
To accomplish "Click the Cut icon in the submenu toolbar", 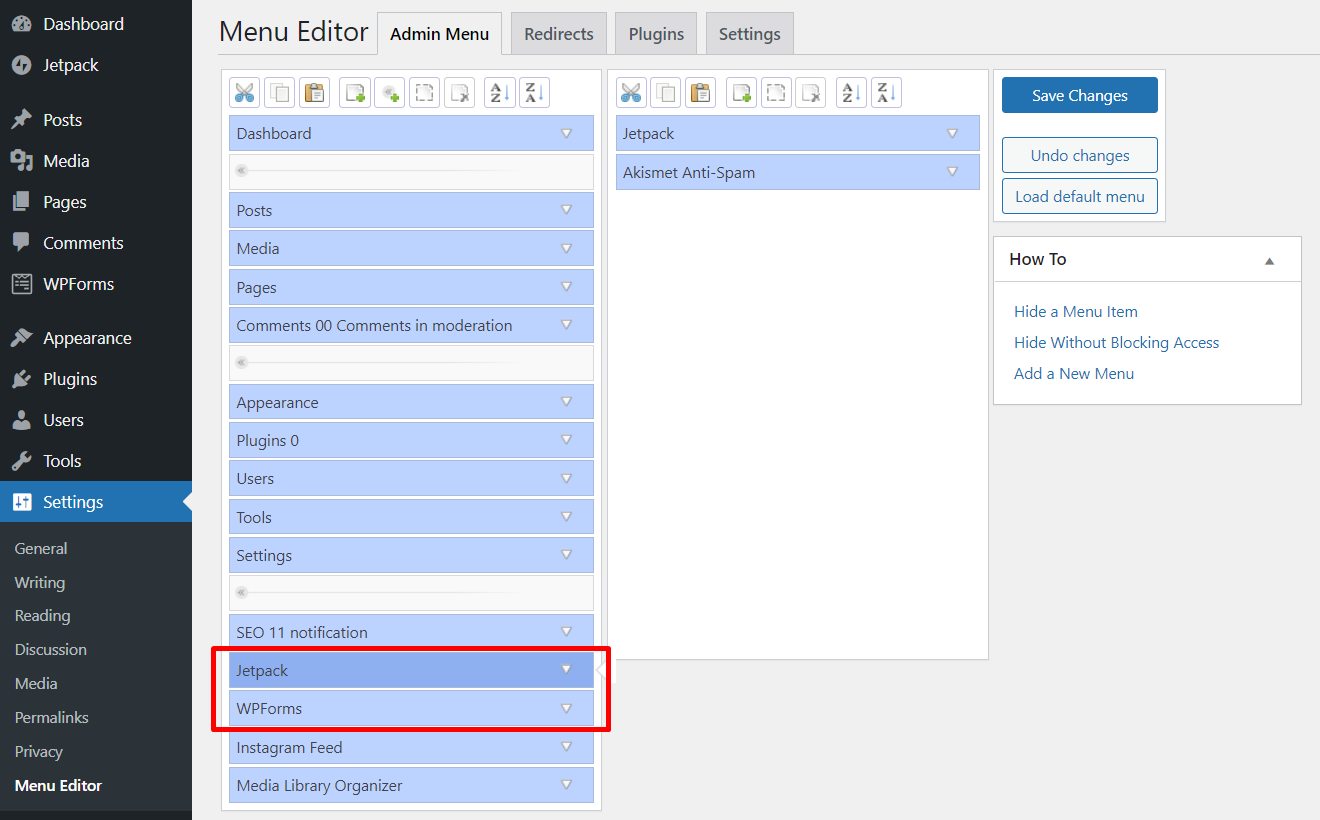I will pos(631,93).
